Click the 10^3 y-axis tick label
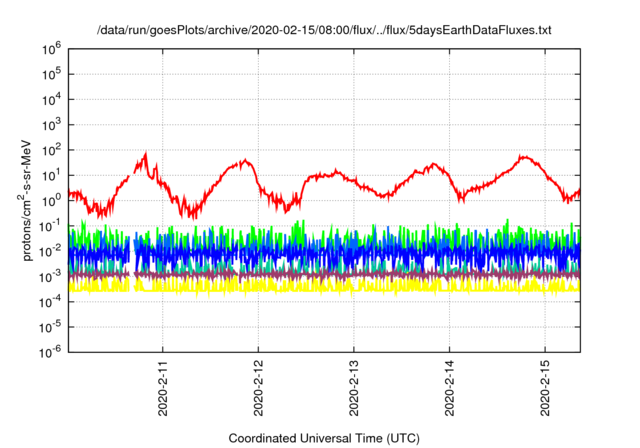The height and width of the screenshot is (448, 640). coord(51,125)
